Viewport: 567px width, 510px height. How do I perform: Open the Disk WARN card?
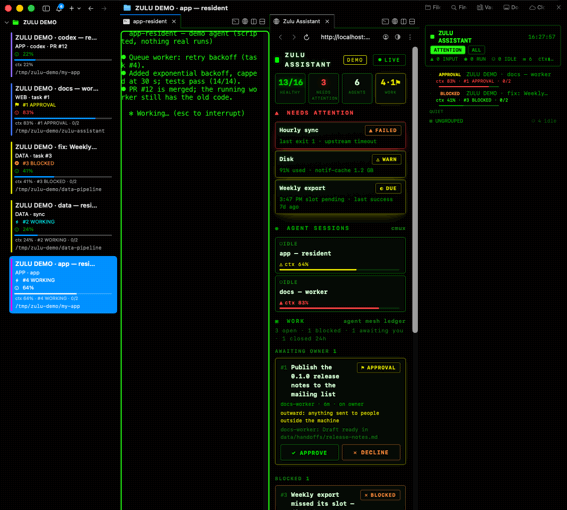point(340,164)
